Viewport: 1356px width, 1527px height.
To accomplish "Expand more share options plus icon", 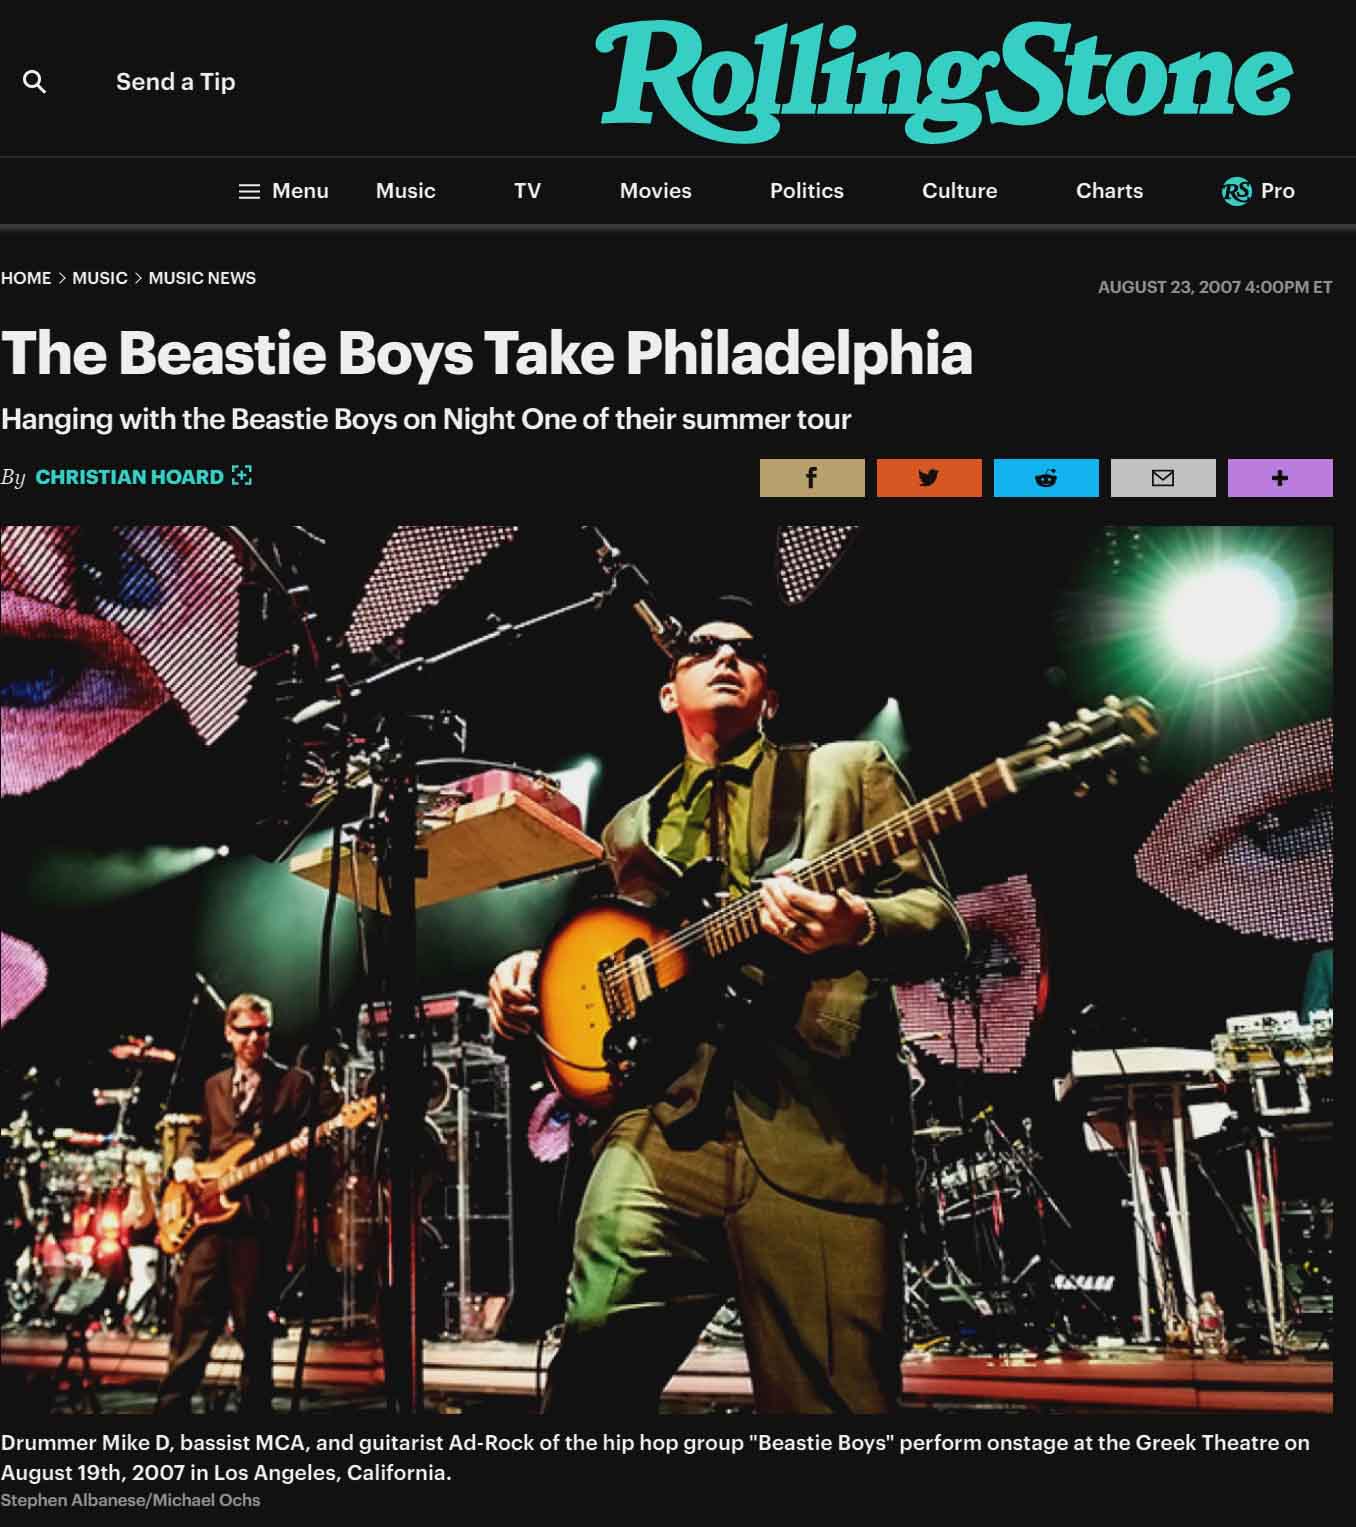I will coord(1280,478).
